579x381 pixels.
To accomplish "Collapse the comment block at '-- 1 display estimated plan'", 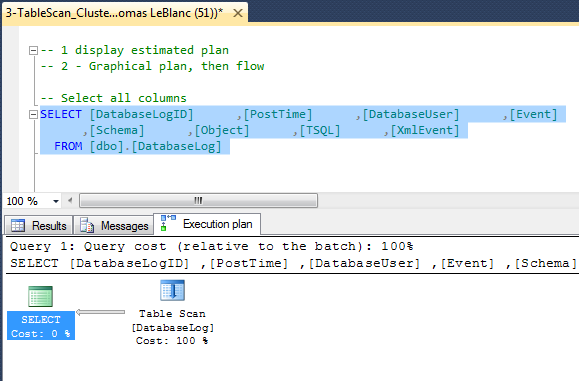I will pos(34,50).
